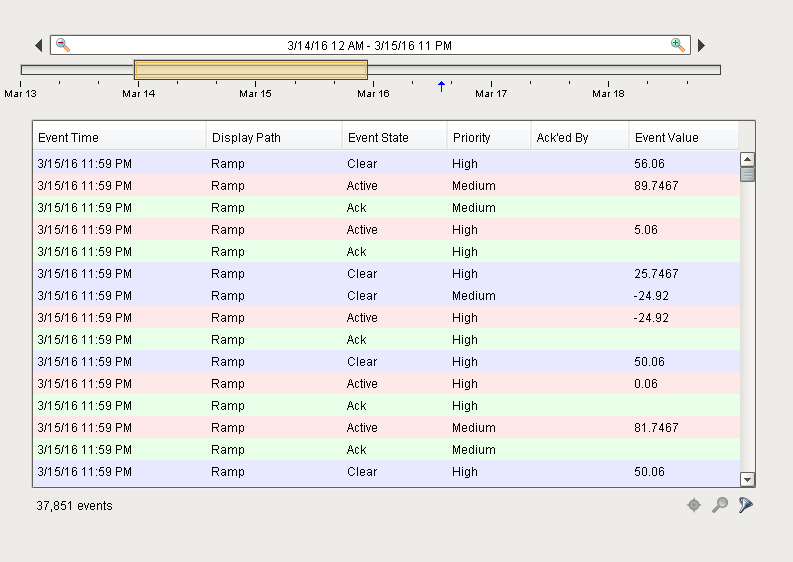Open the search magnifier below table
793x562 pixels.
720,505
